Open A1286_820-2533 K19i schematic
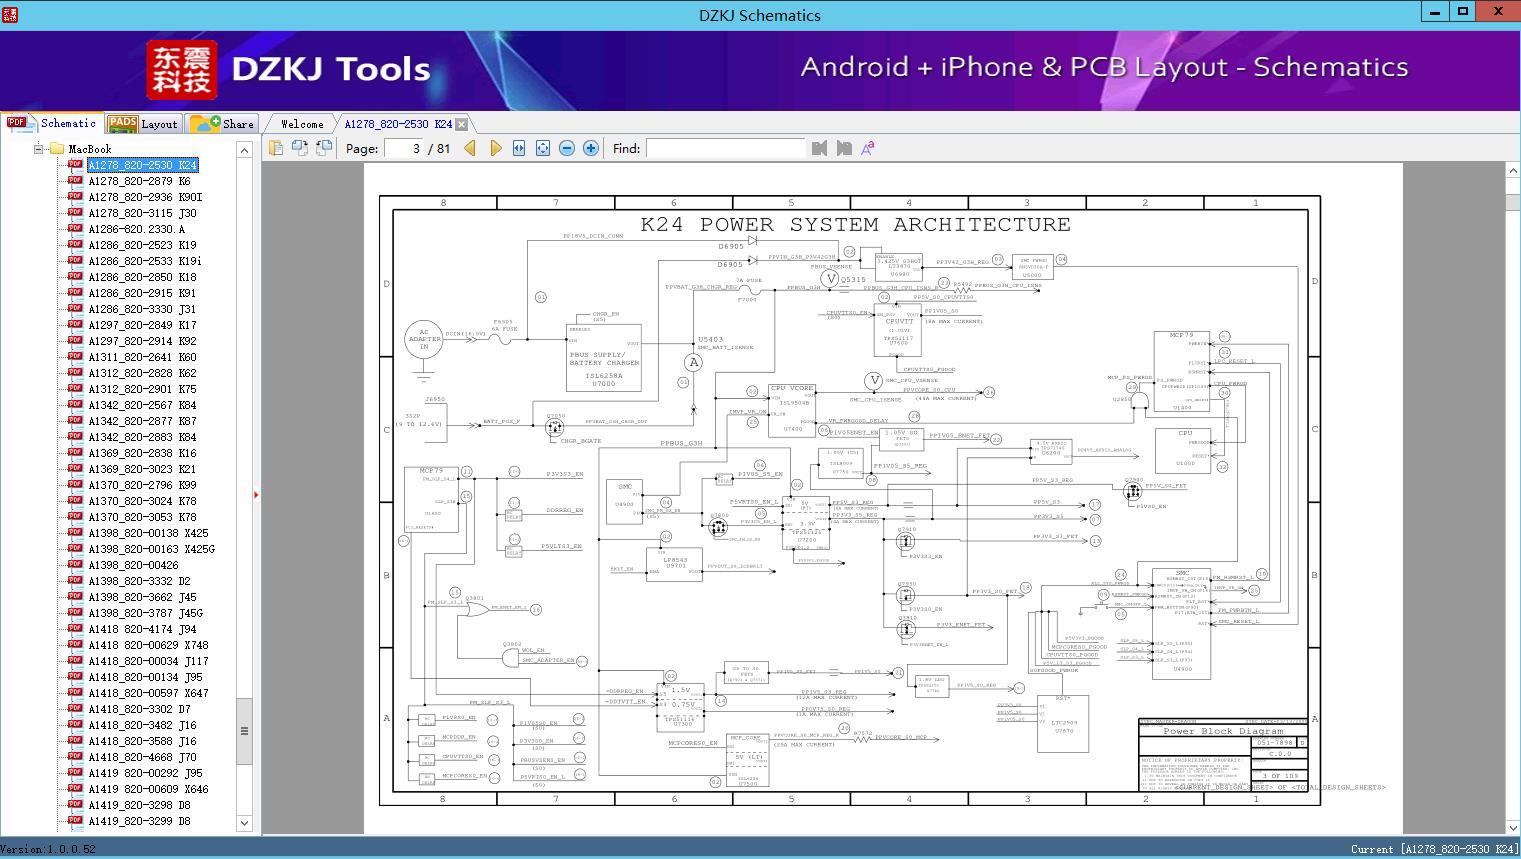The height and width of the screenshot is (859, 1521). tap(145, 261)
